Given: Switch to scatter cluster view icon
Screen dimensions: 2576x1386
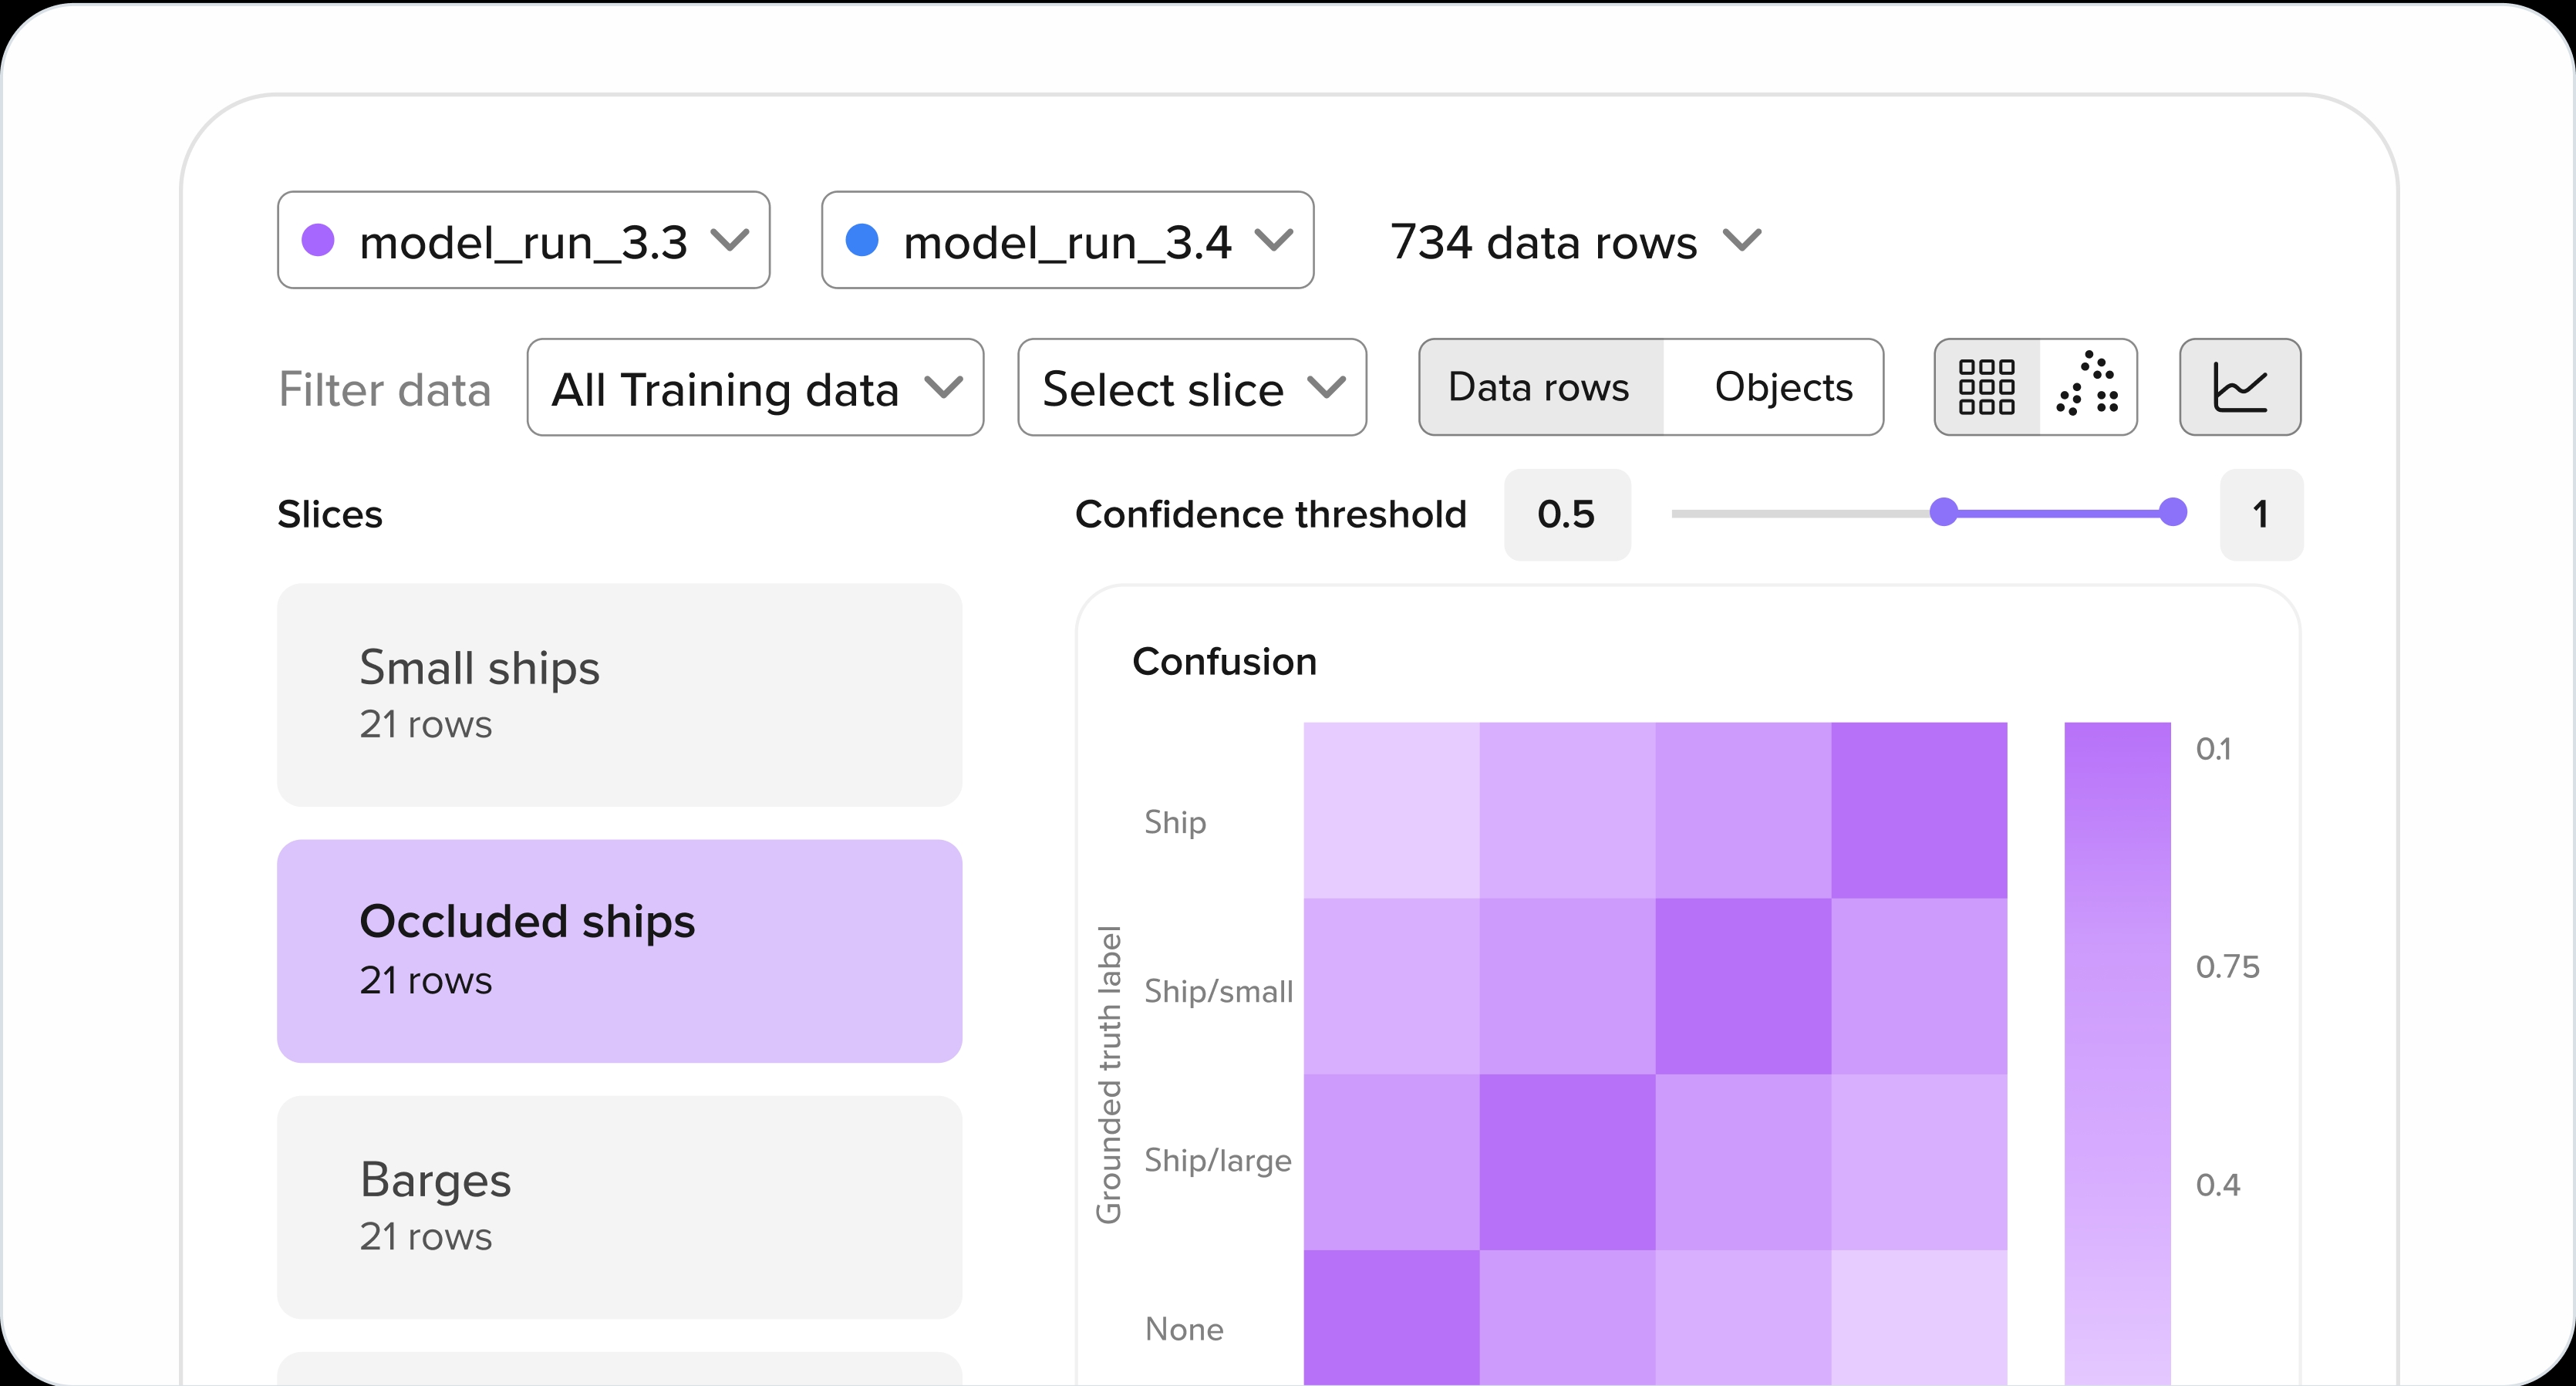Looking at the screenshot, I should click(x=2088, y=385).
